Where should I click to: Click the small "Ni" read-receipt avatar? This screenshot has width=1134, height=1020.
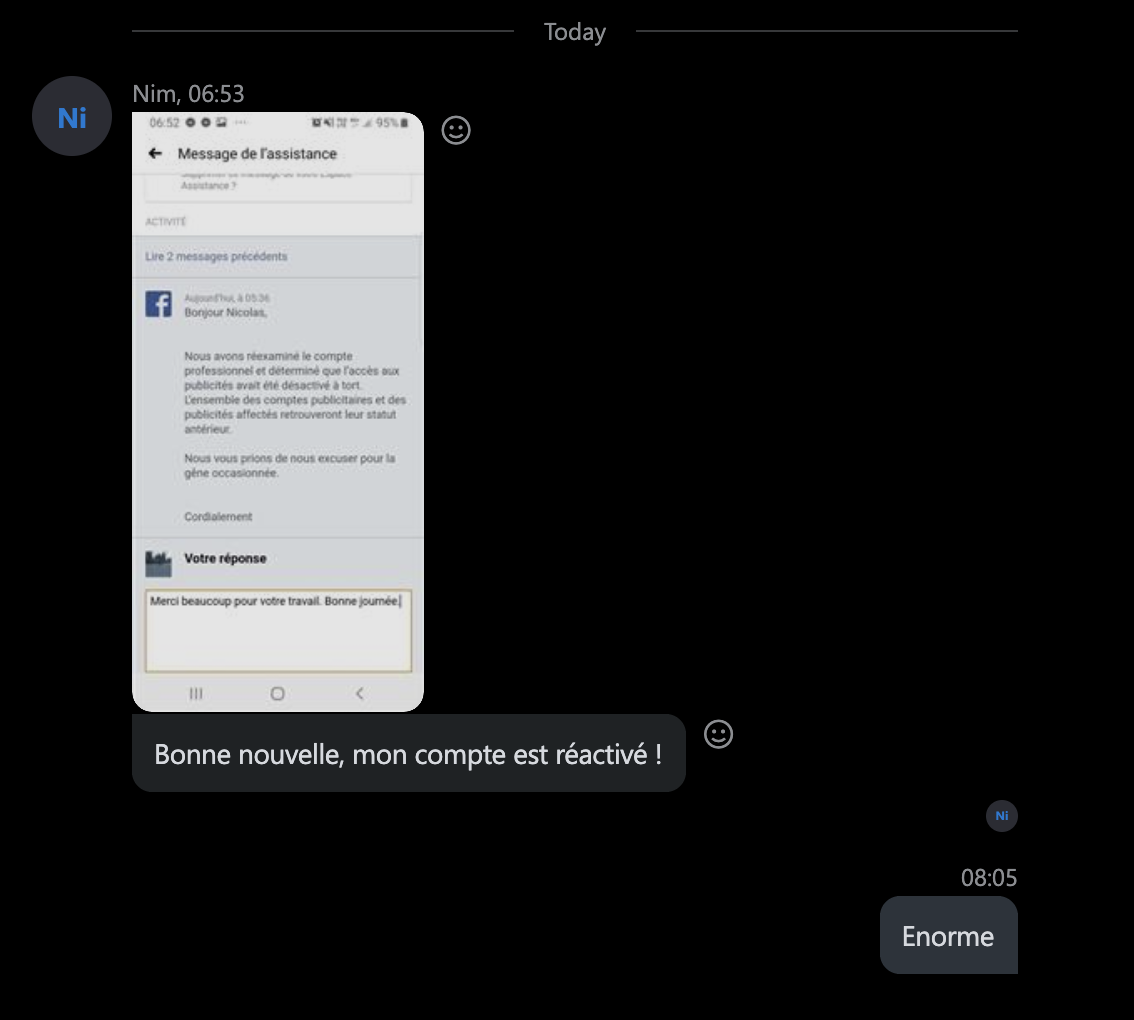point(1001,816)
